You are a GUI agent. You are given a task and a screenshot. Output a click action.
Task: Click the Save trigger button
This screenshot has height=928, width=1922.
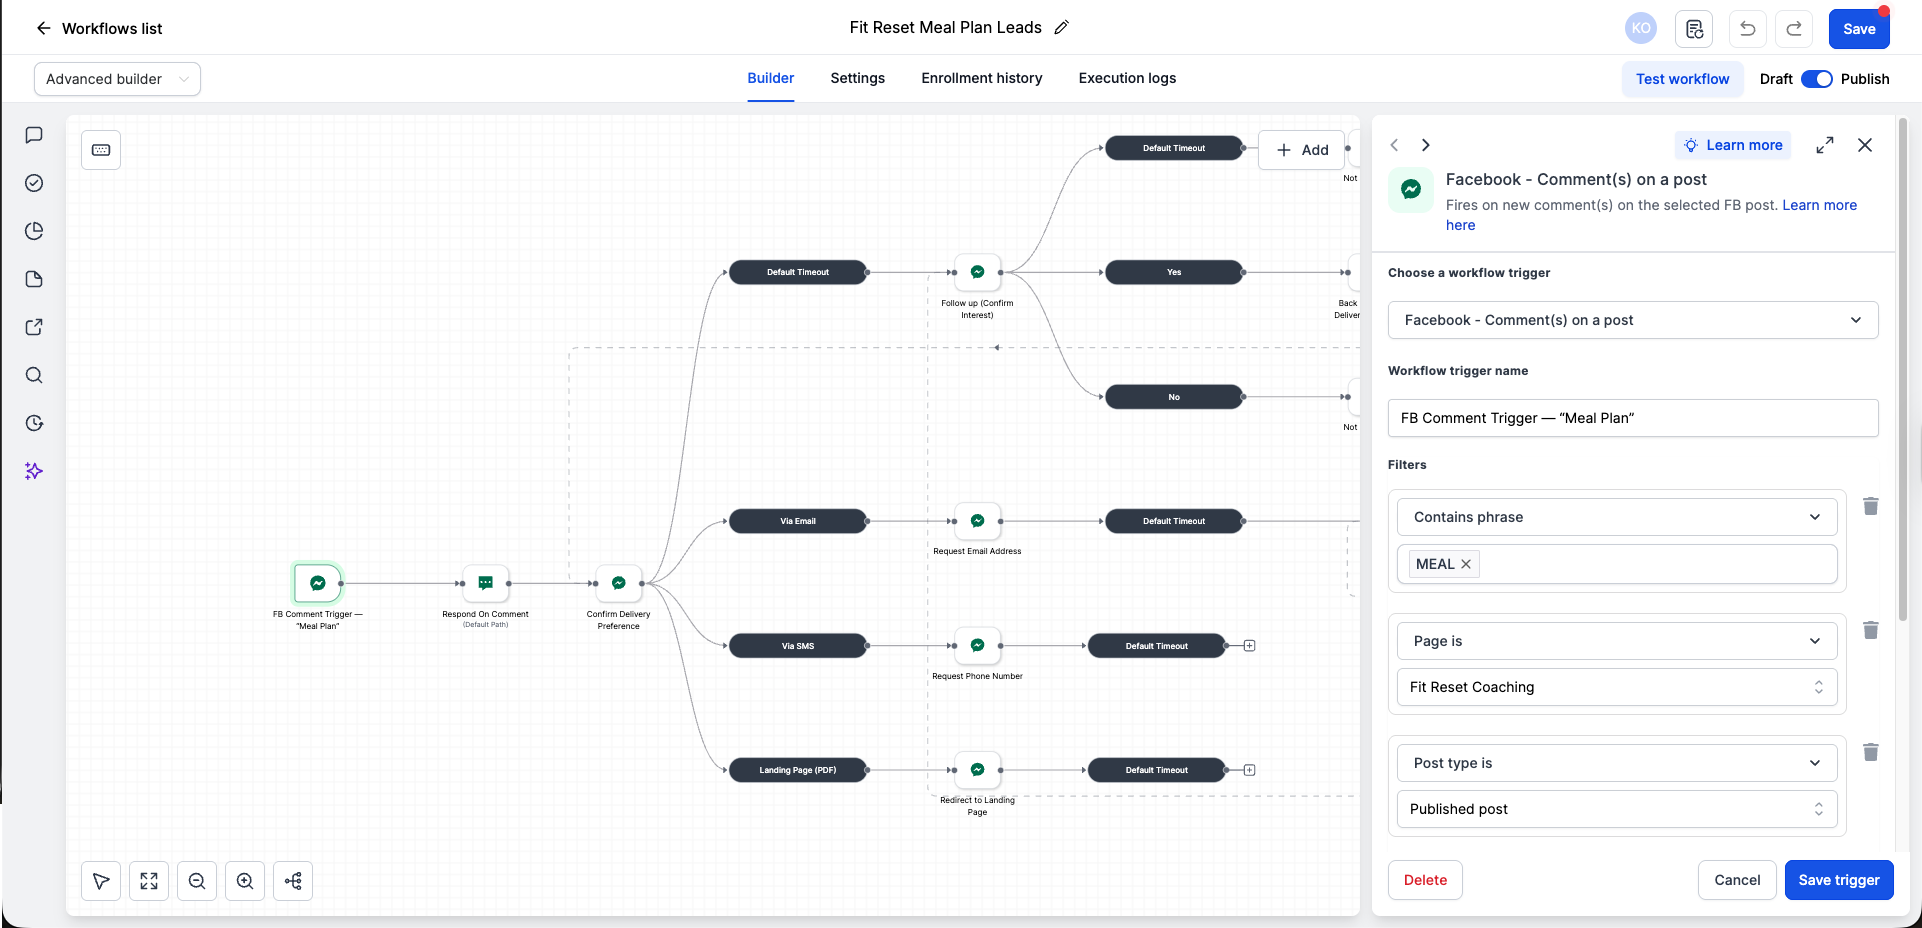coord(1839,880)
